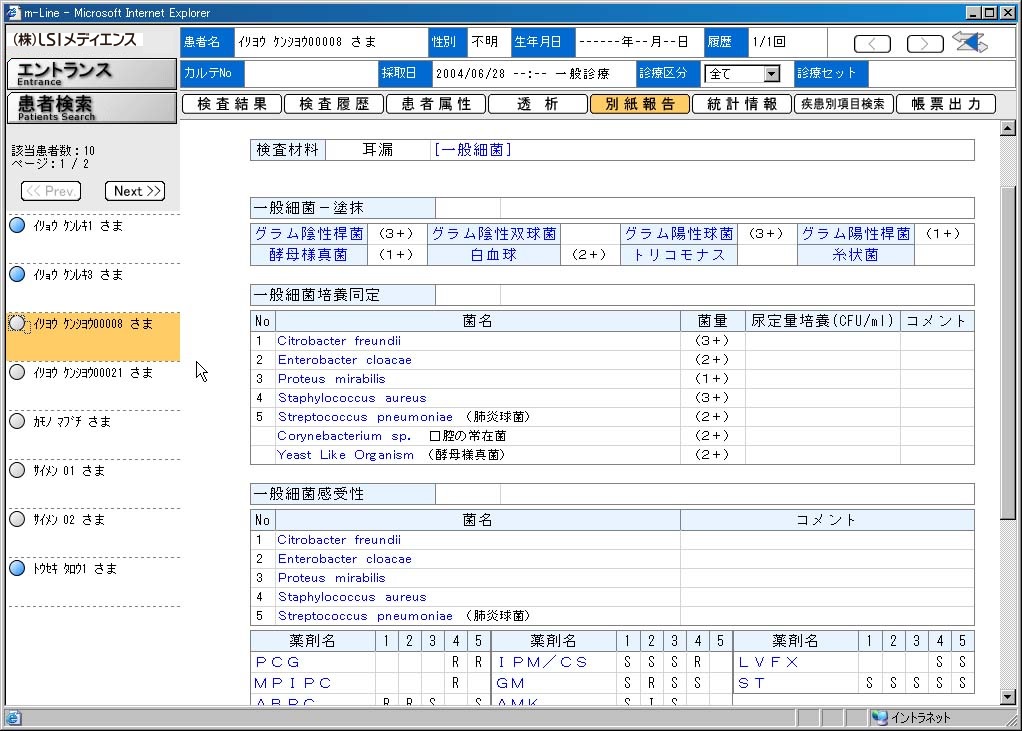This screenshot has width=1022, height=731.
Task: Click the ST drug name
Action: point(752,683)
